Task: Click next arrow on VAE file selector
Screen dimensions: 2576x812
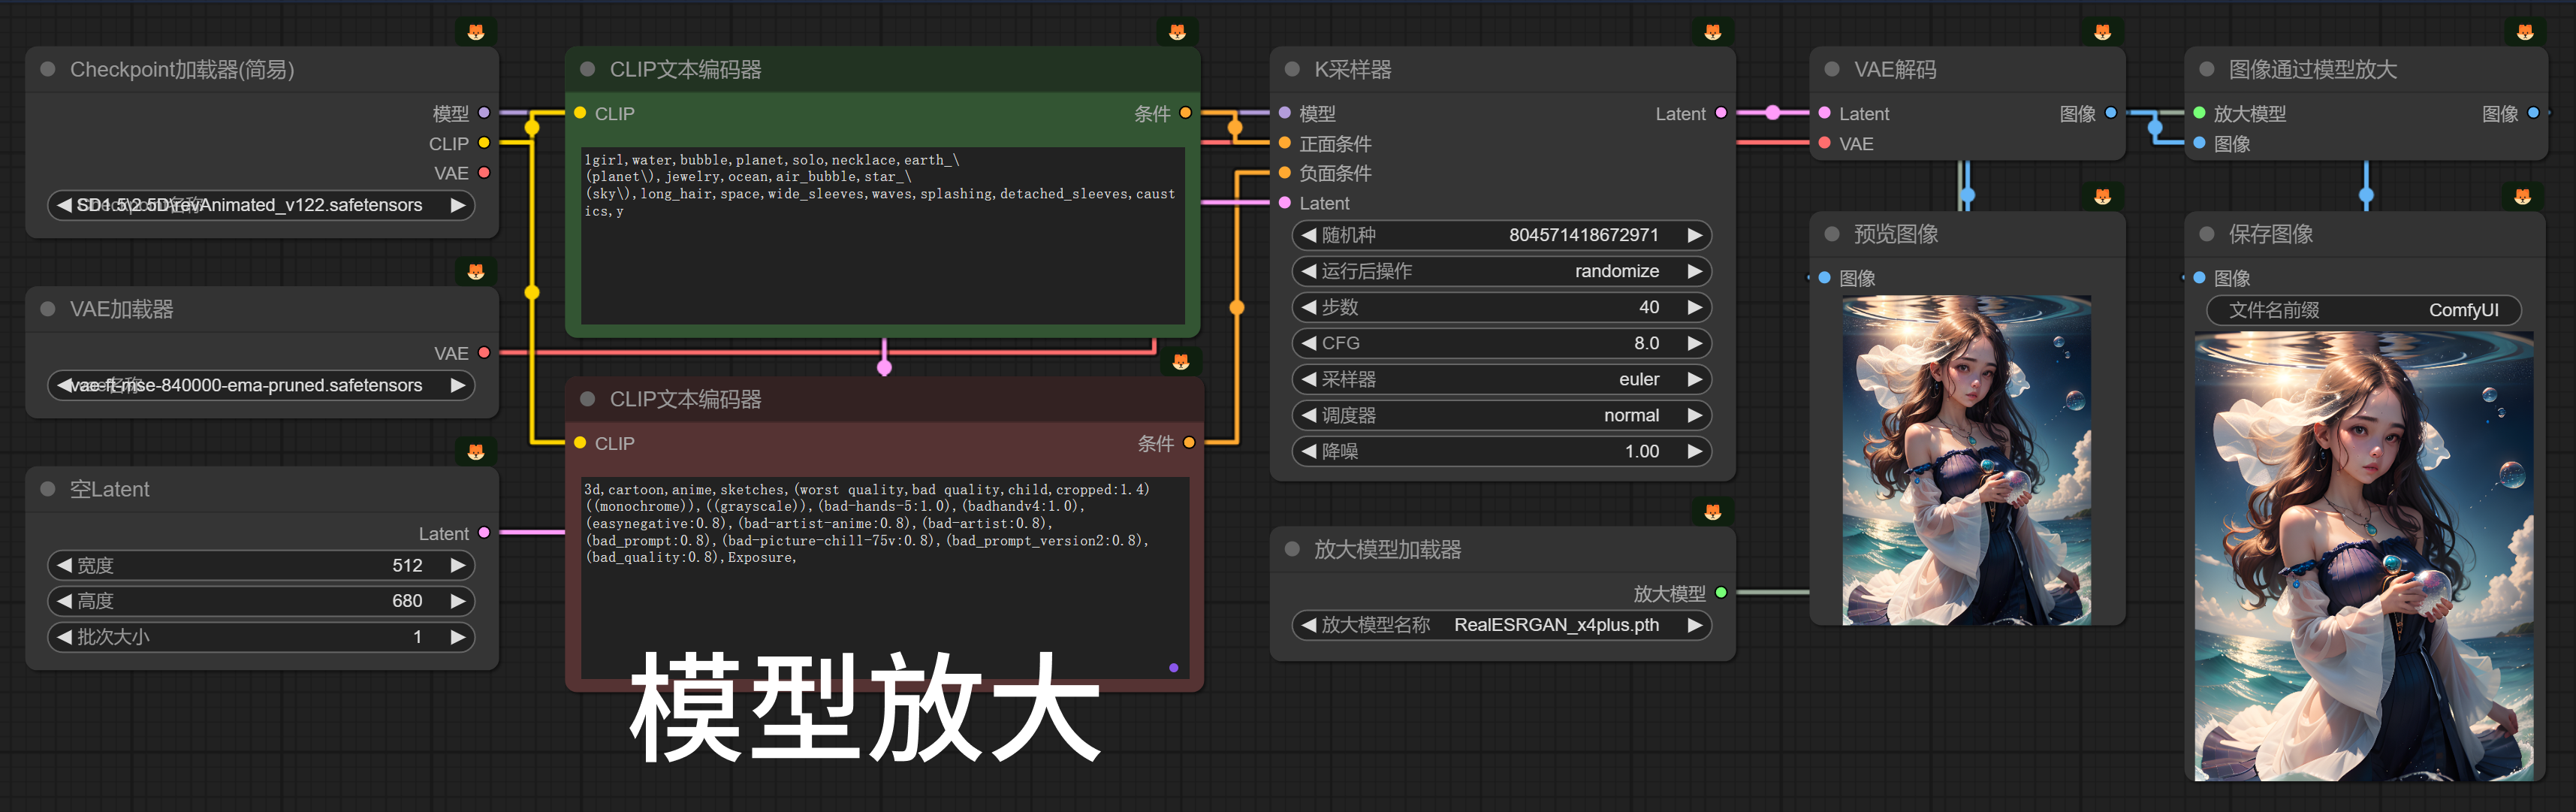Action: coord(458,385)
